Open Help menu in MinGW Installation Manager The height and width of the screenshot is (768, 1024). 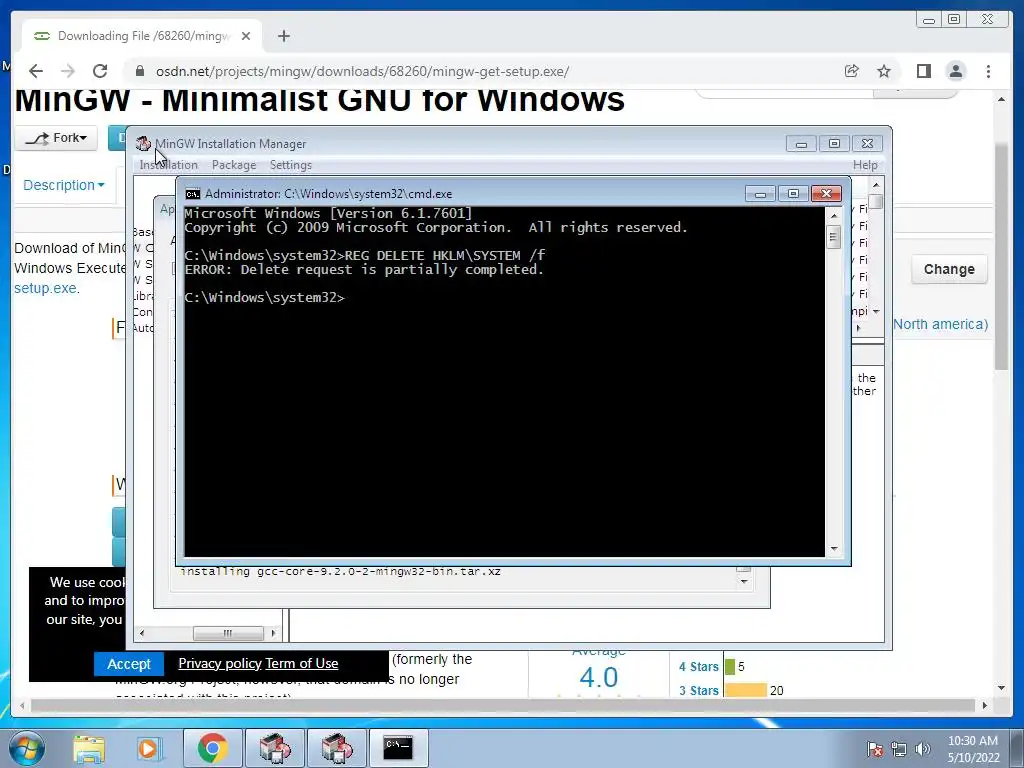tap(865, 165)
